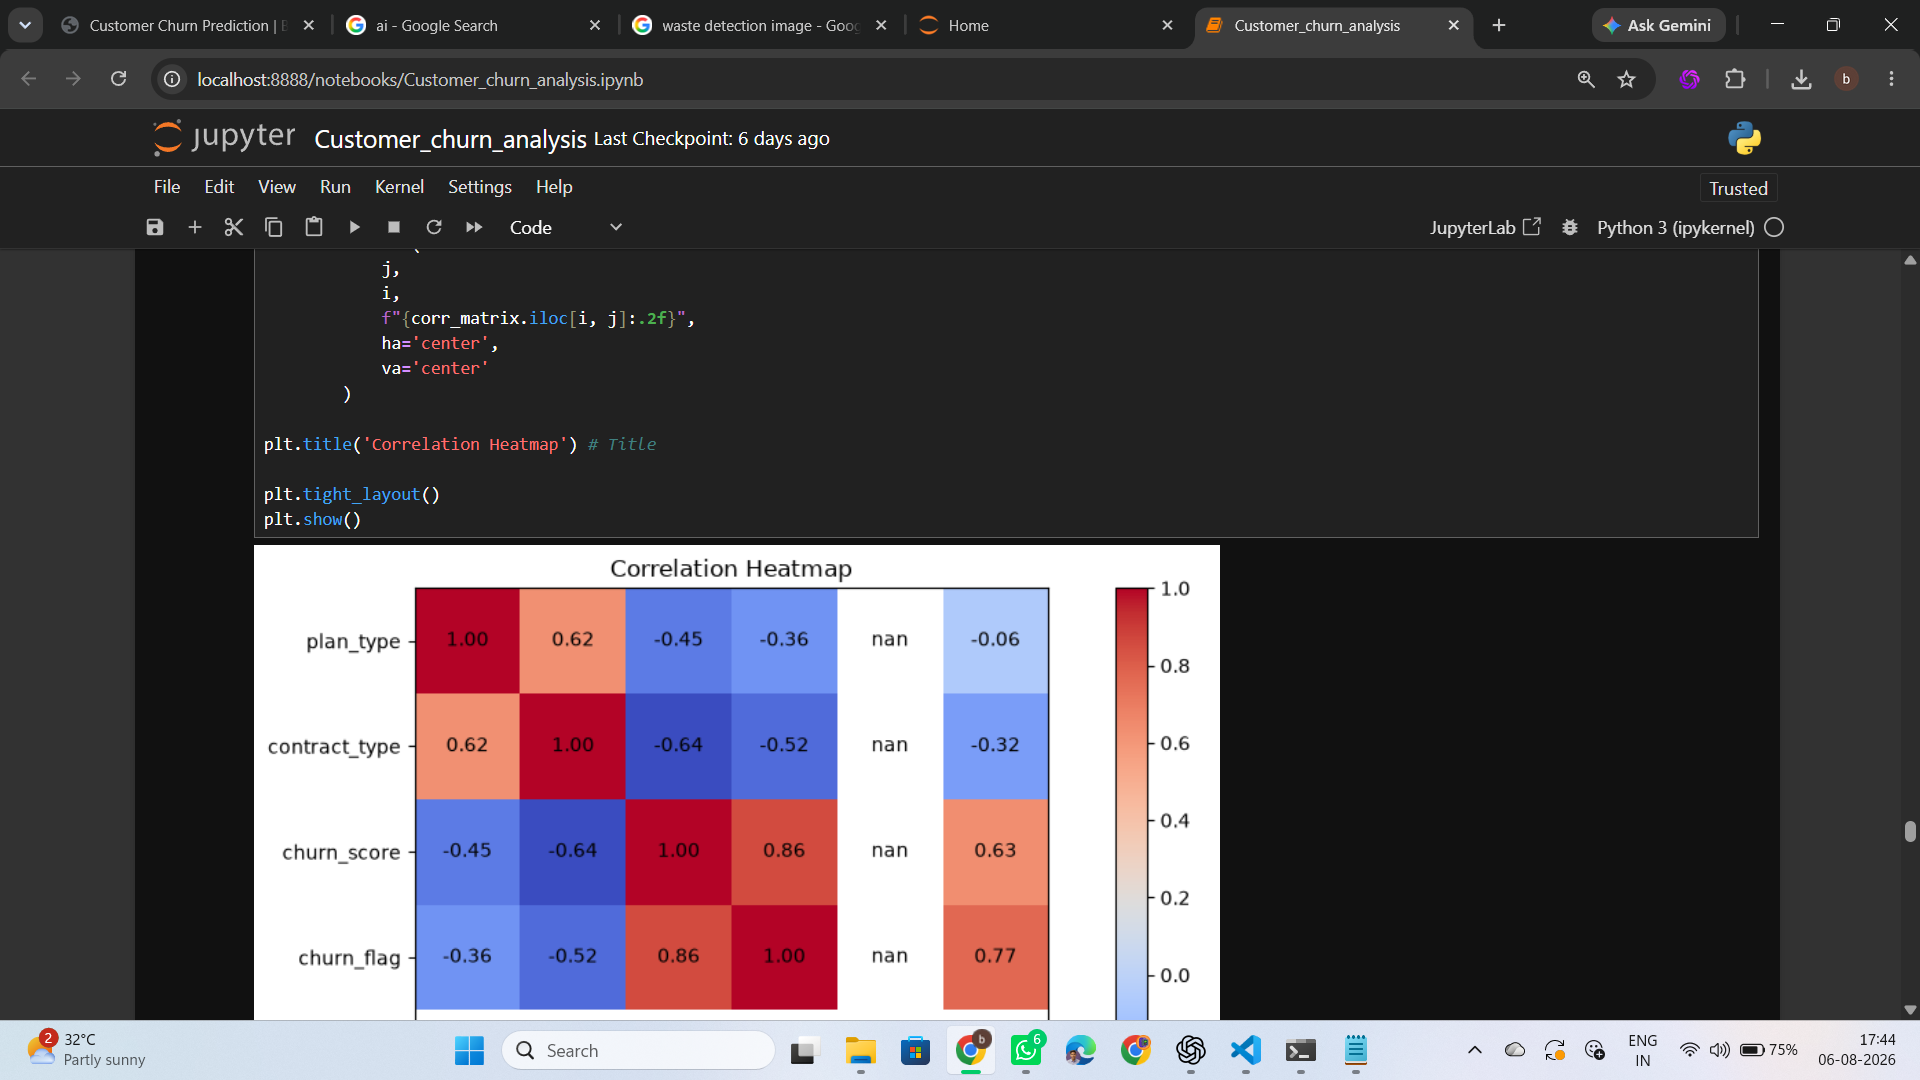Restart the kernel with circular arrow icon

434,228
